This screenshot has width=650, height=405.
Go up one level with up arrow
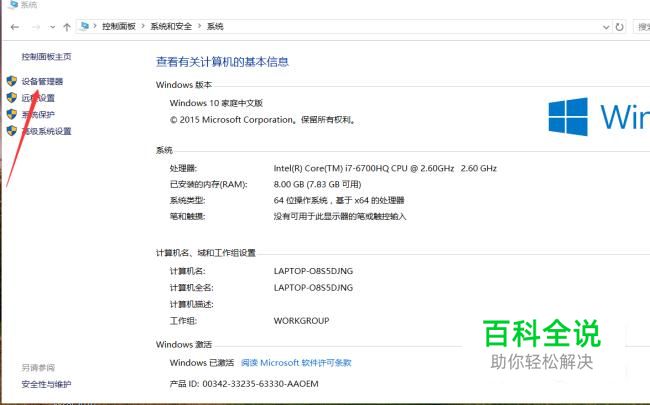coord(67,27)
